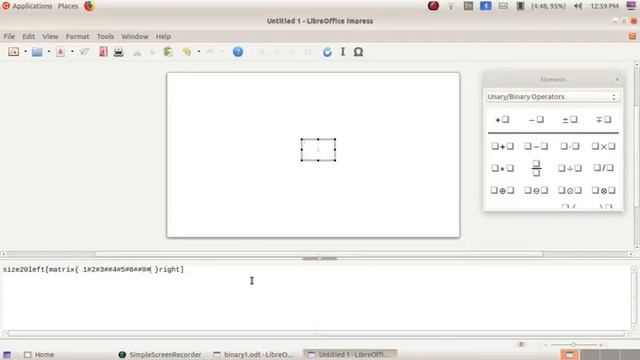Viewport: 640px width, 360px height.
Task: Insert the minus-plus sign element
Action: click(604, 120)
